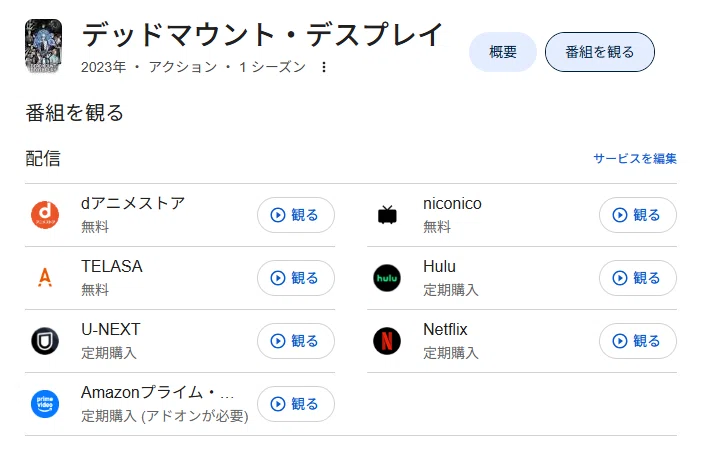Start watching on Hulu via 観る
The width and height of the screenshot is (708, 457).
coord(638,278)
